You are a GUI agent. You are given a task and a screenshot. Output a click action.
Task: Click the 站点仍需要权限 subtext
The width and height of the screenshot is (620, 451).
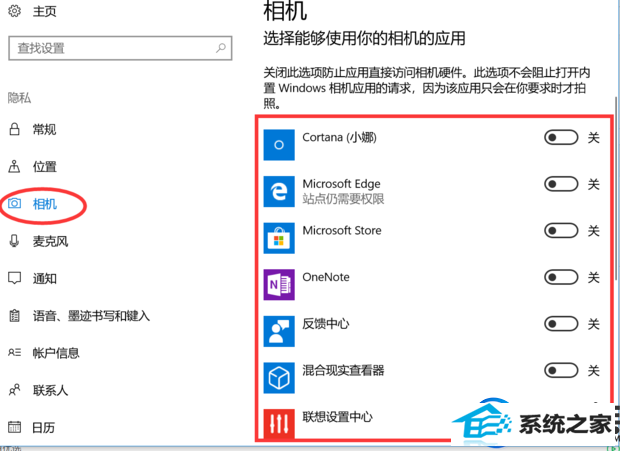[x=343, y=198]
